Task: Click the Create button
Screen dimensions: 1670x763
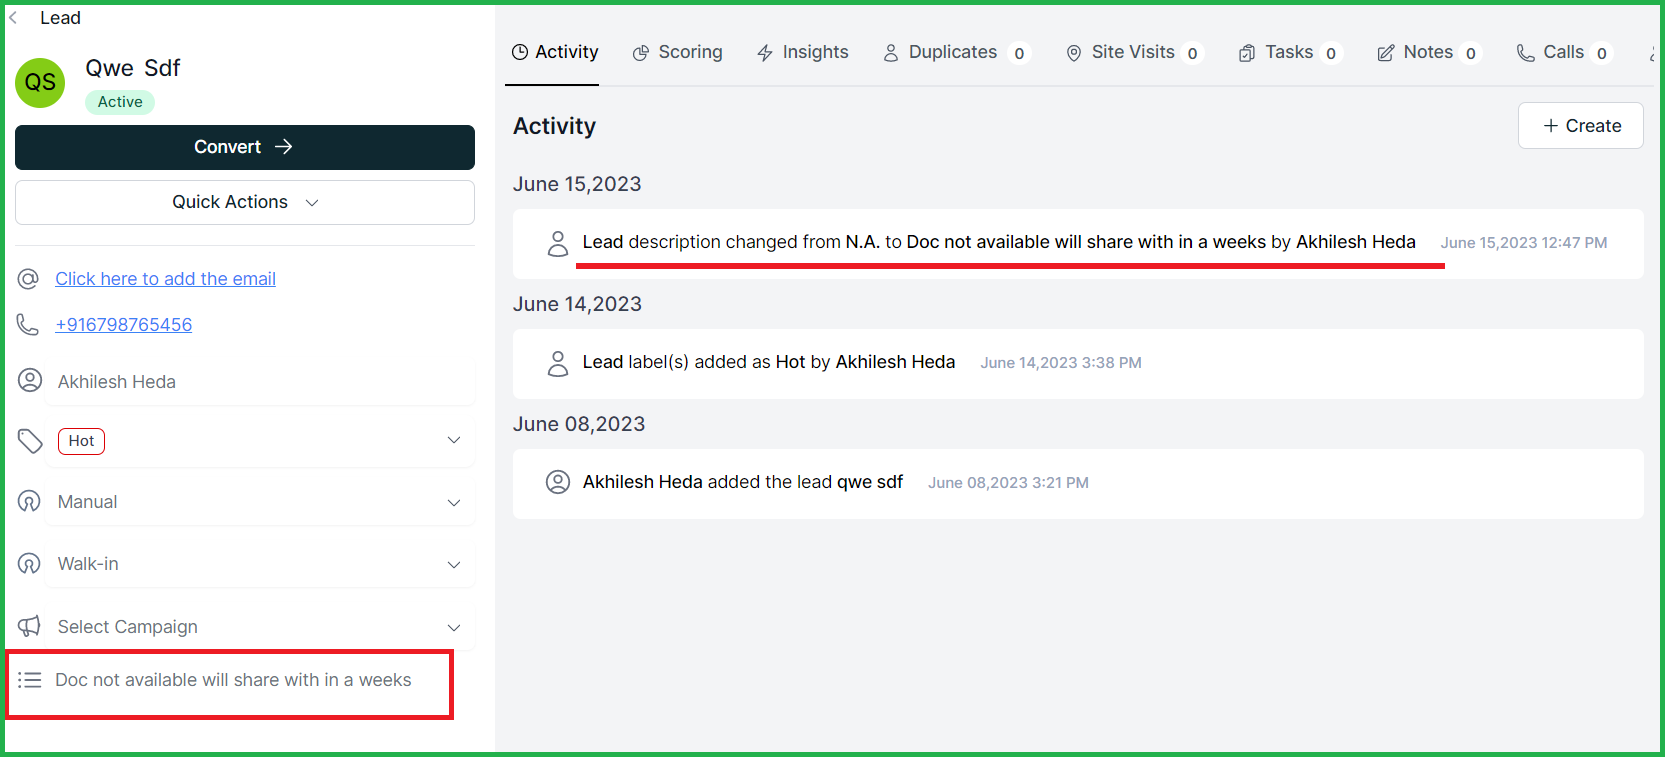Action: pyautogui.click(x=1580, y=126)
